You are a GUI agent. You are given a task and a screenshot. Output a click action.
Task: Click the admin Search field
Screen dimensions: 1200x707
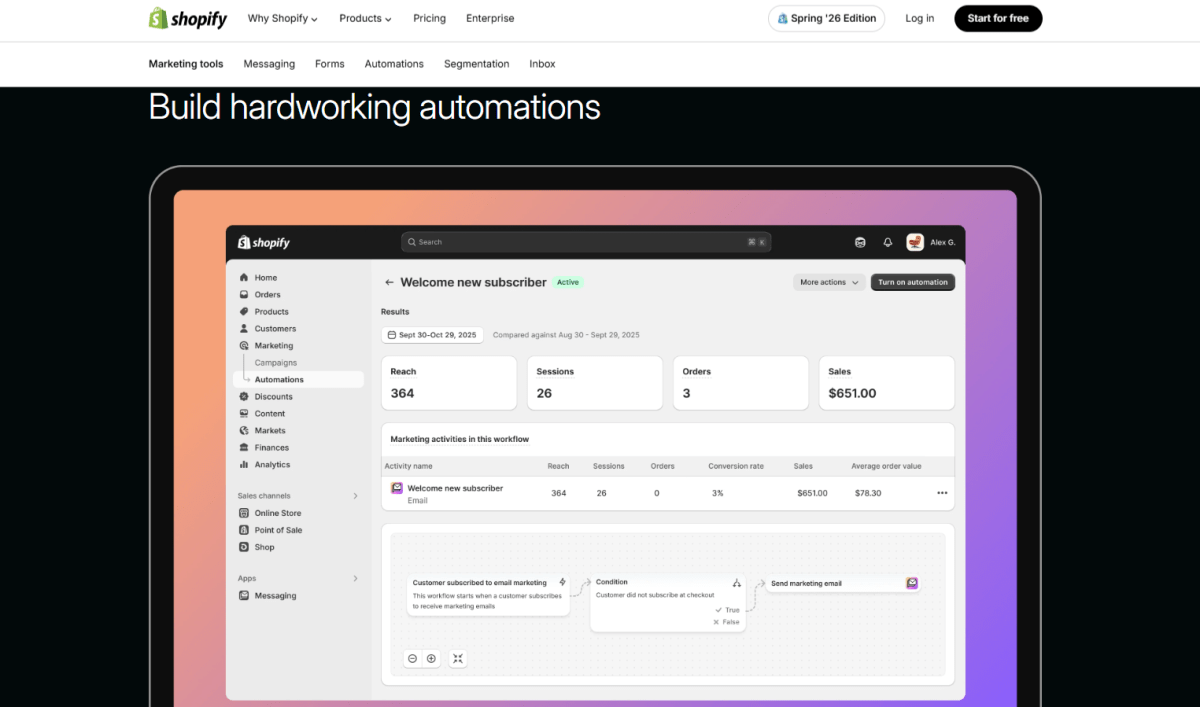[x=586, y=242]
